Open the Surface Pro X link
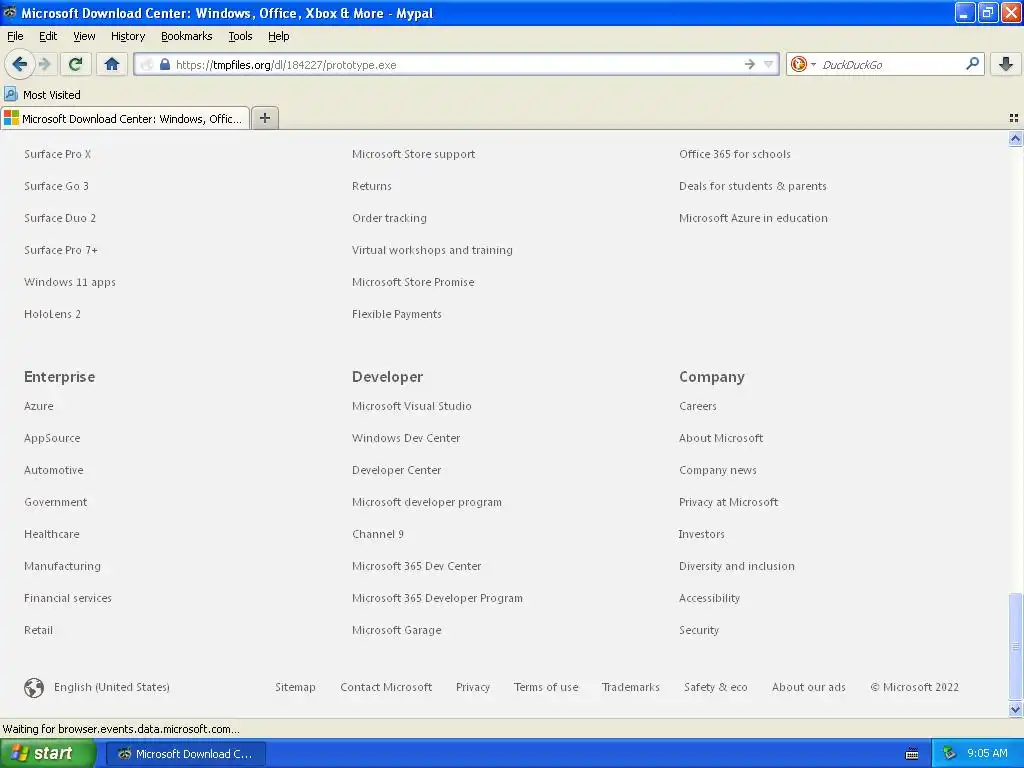This screenshot has width=1024, height=768. pos(57,154)
